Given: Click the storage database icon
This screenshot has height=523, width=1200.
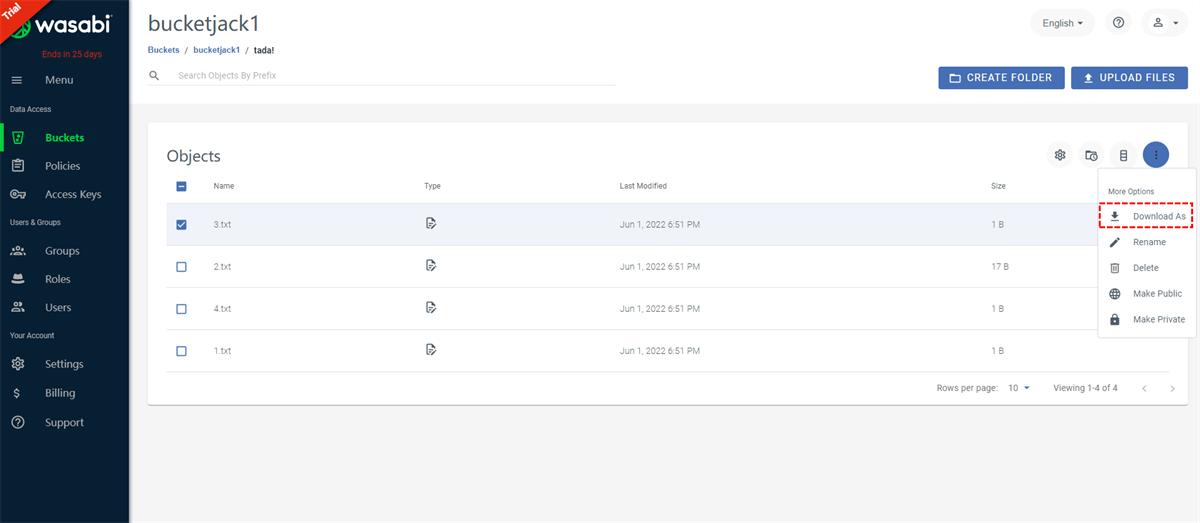Looking at the screenshot, I should click(x=1123, y=155).
